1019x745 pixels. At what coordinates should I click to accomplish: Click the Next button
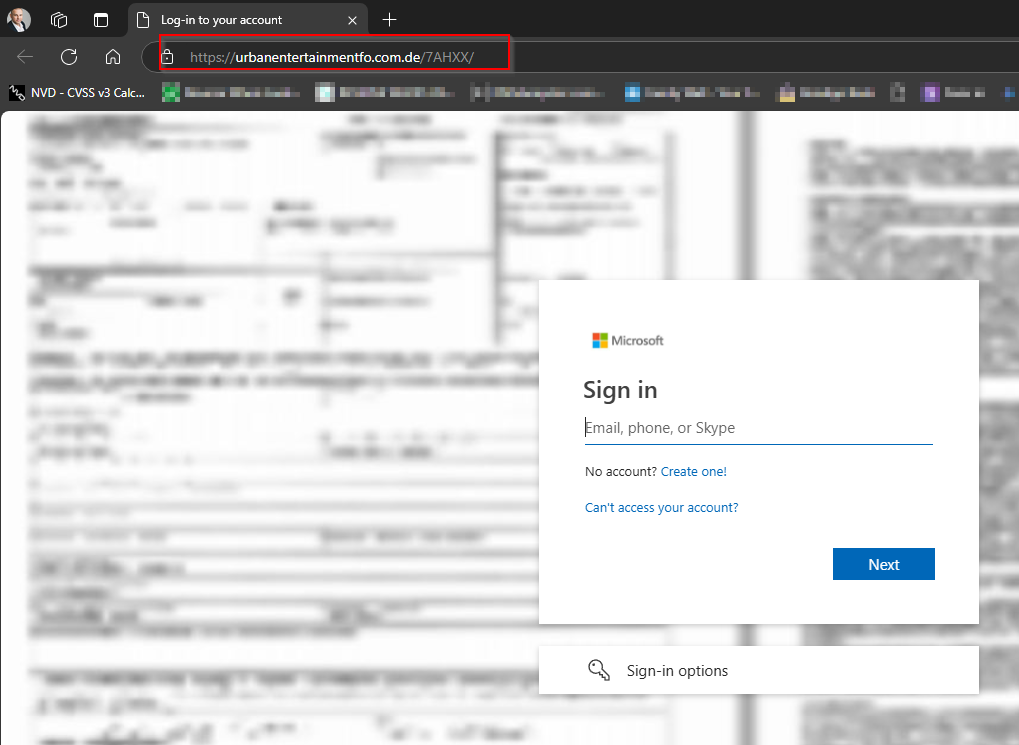pyautogui.click(x=884, y=564)
